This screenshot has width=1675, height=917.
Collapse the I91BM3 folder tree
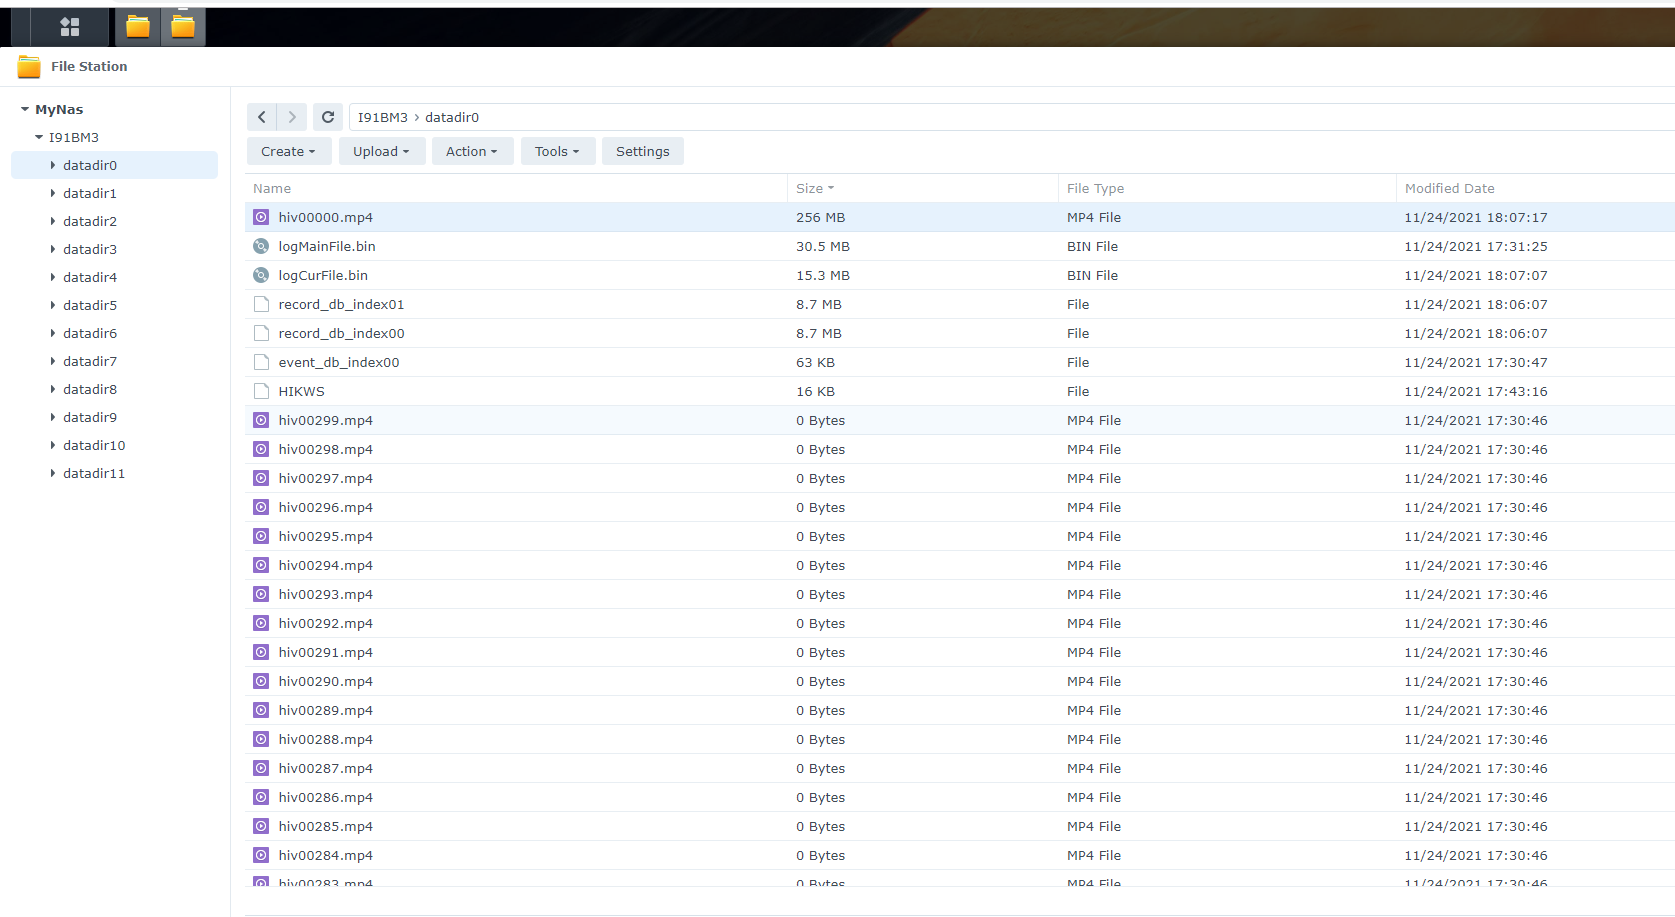(x=39, y=138)
